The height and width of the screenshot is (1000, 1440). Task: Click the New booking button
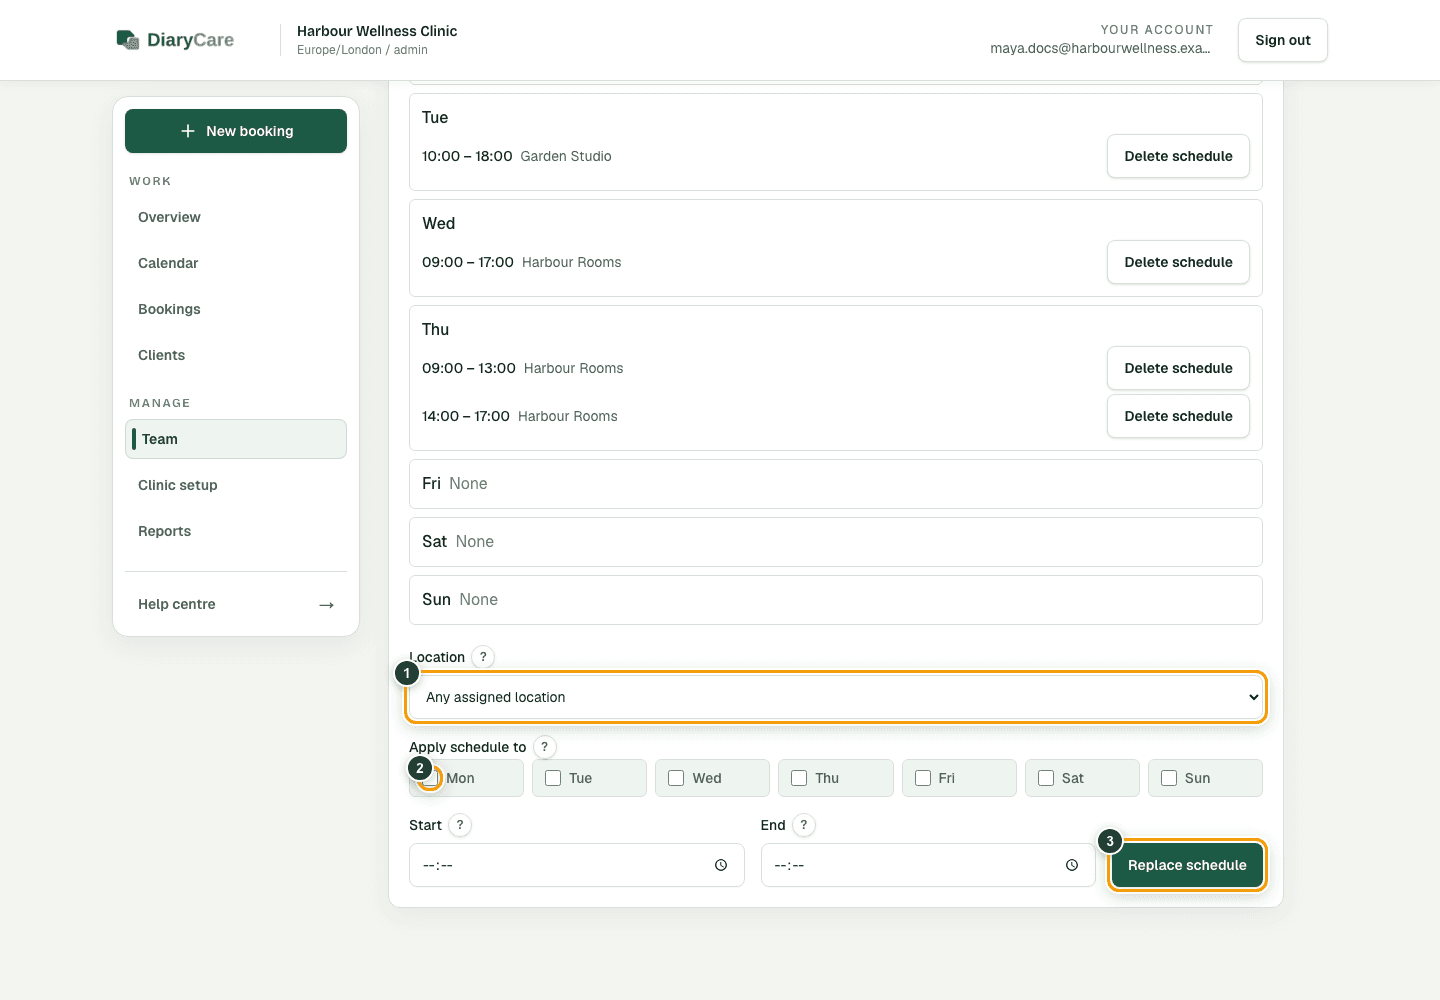(236, 131)
